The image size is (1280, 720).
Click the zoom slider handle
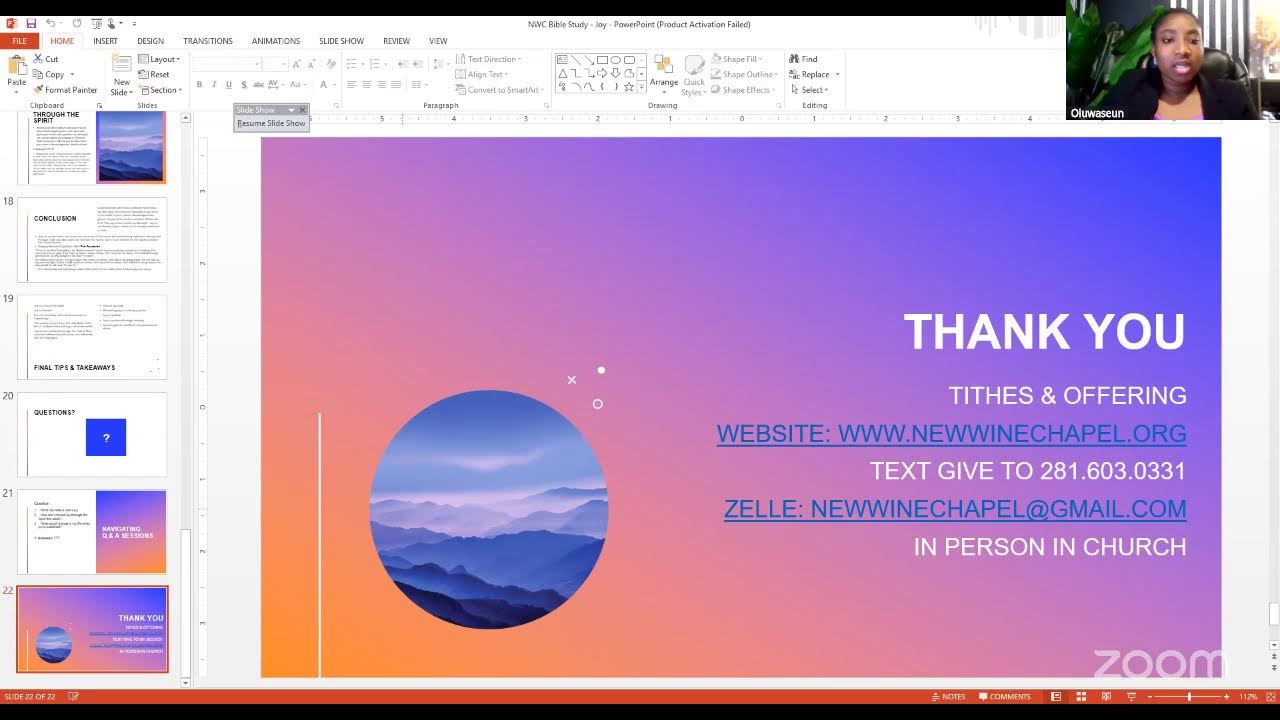(1189, 696)
